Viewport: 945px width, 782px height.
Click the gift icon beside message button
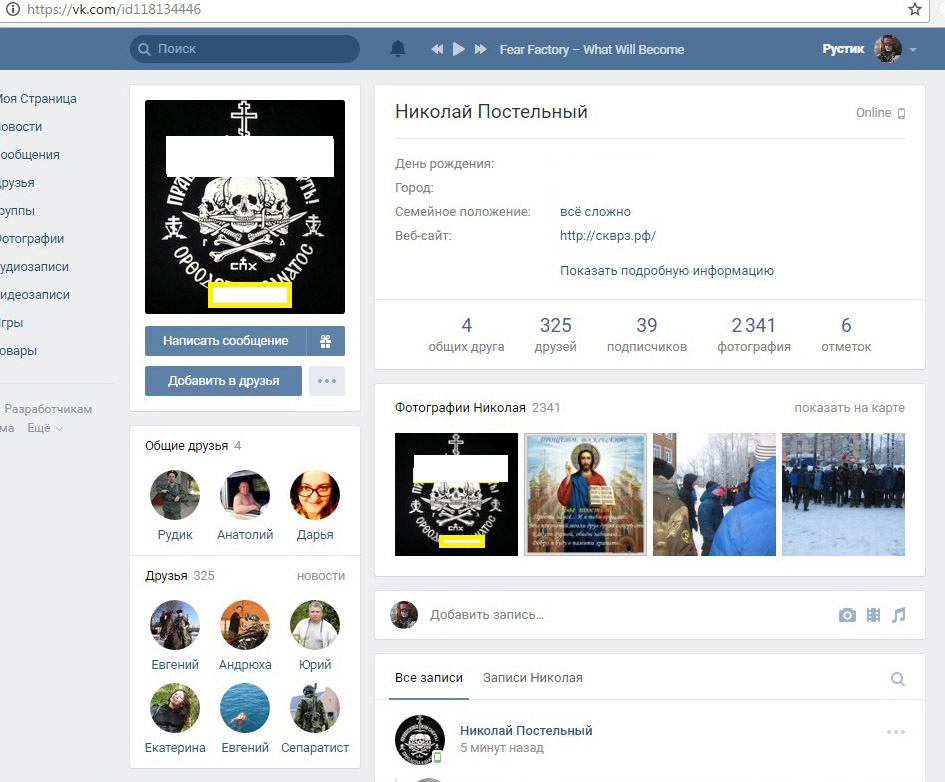[x=326, y=341]
